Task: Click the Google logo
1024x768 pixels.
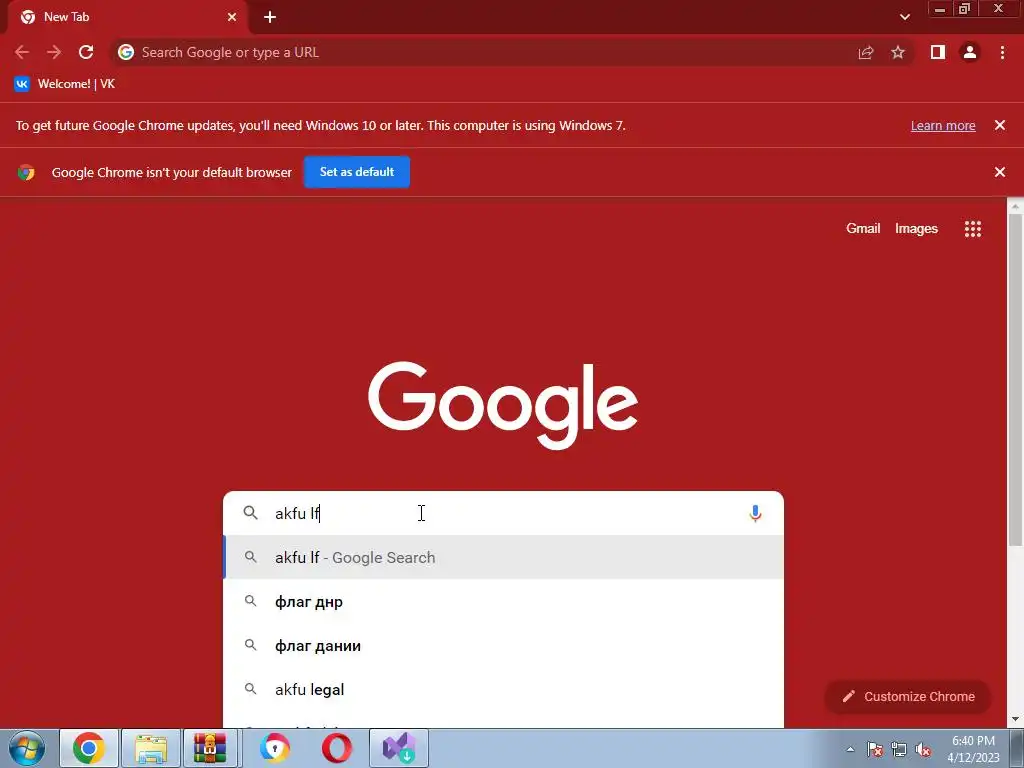Action: pyautogui.click(x=503, y=405)
